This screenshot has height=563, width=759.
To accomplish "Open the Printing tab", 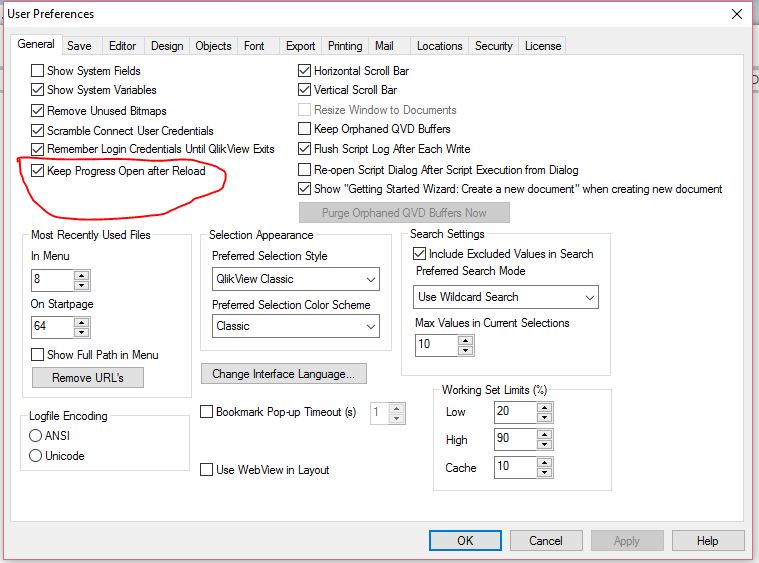I will [x=345, y=46].
